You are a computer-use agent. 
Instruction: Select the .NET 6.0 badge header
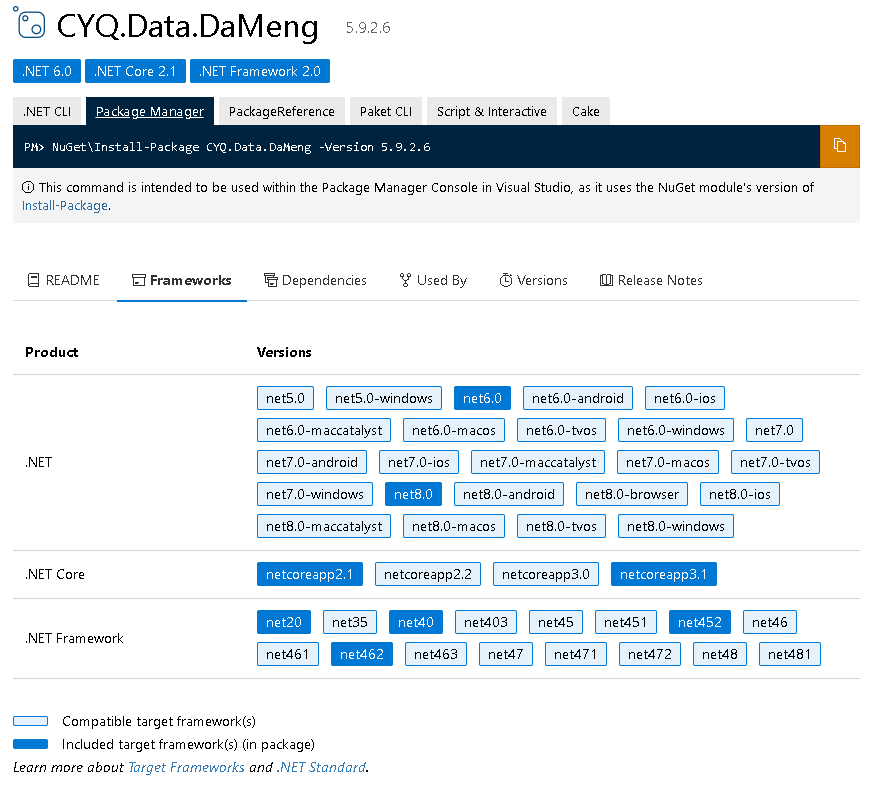(46, 71)
